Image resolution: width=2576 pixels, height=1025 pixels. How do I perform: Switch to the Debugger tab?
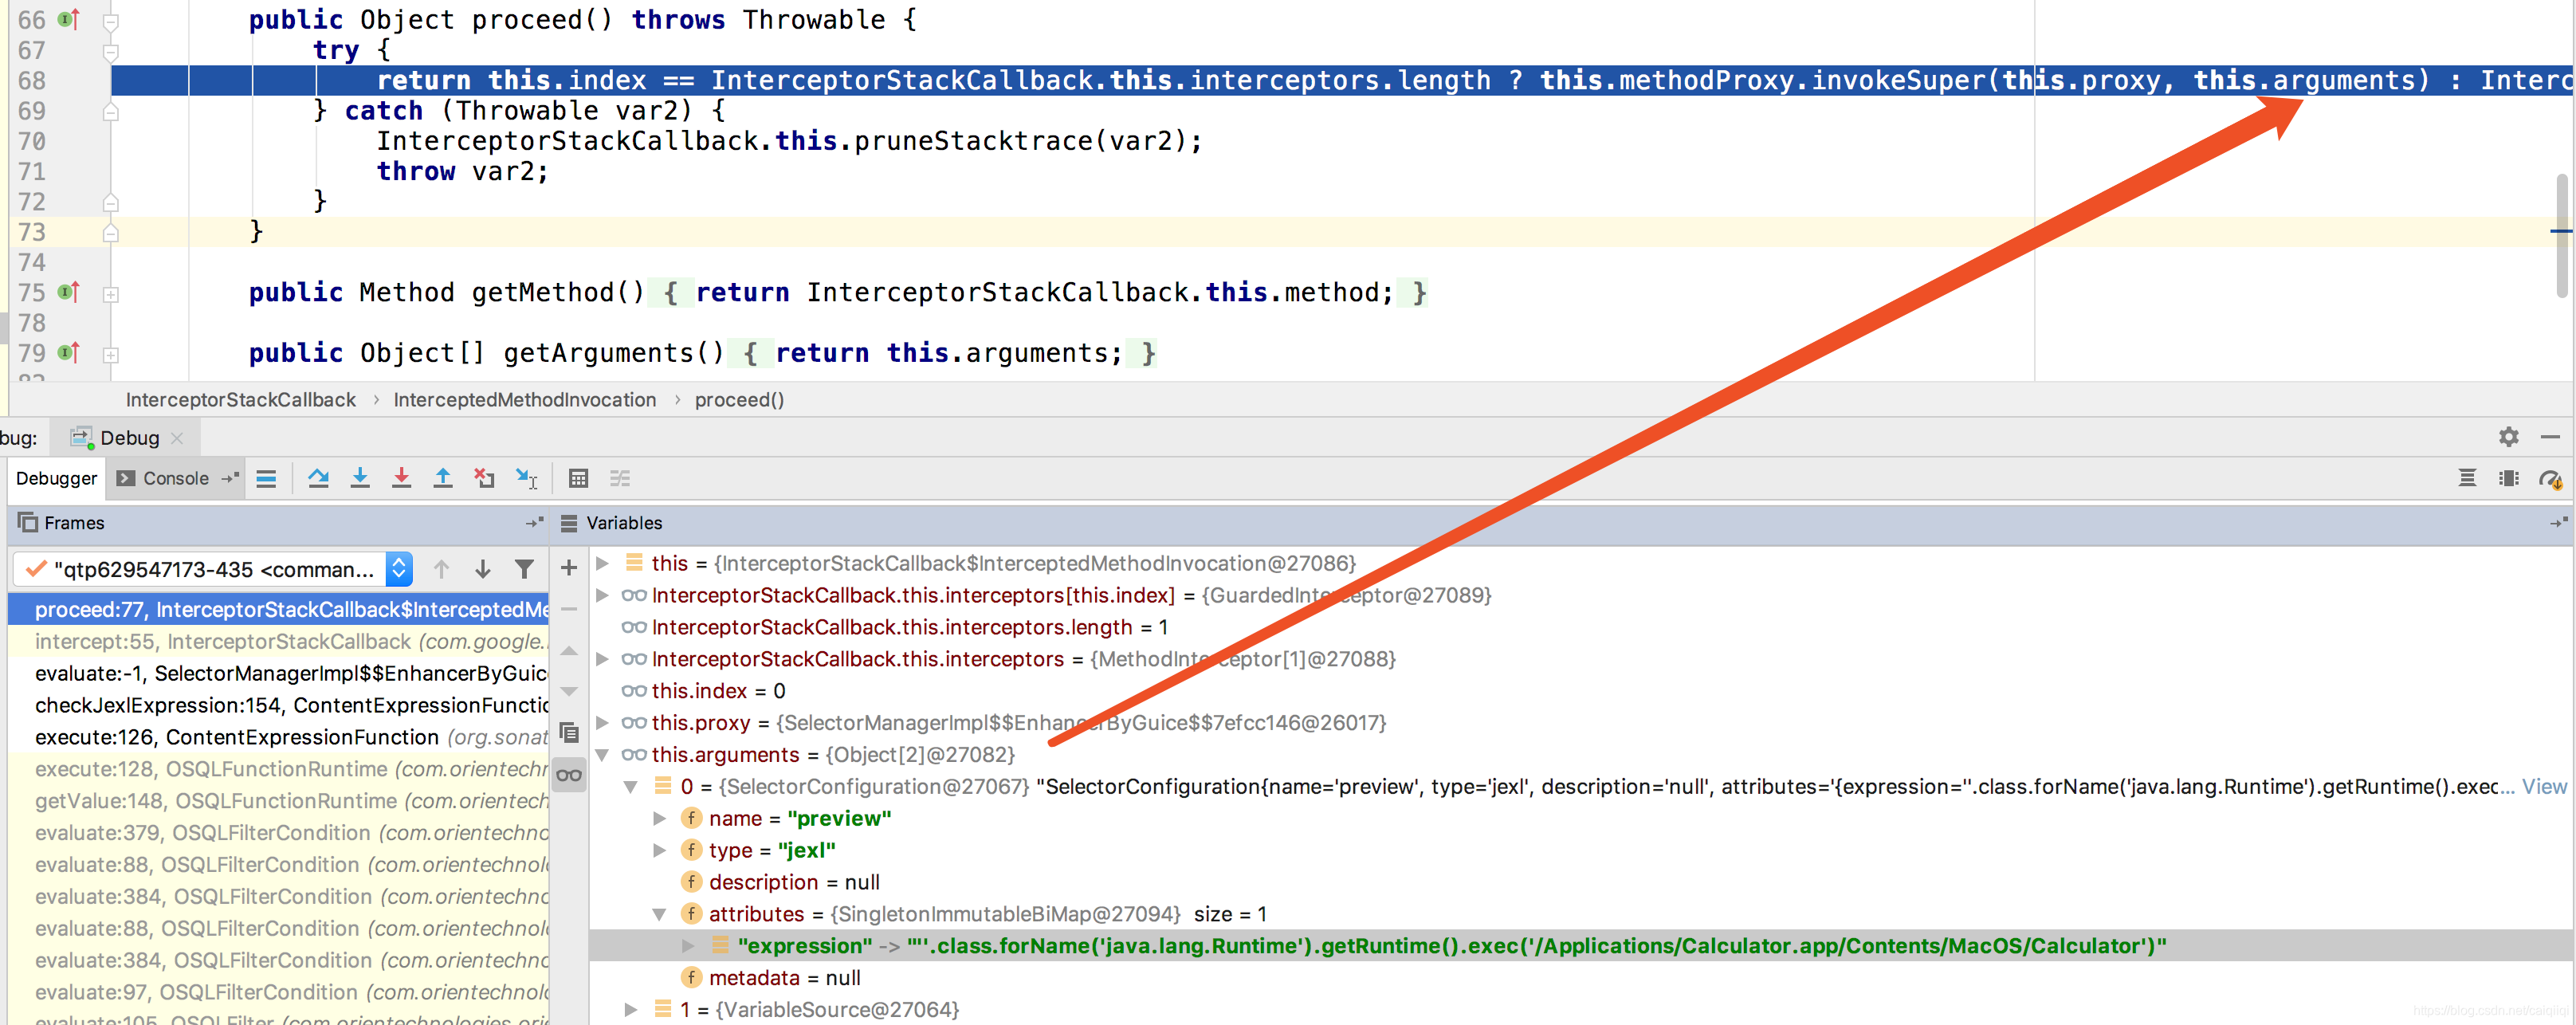tap(56, 478)
